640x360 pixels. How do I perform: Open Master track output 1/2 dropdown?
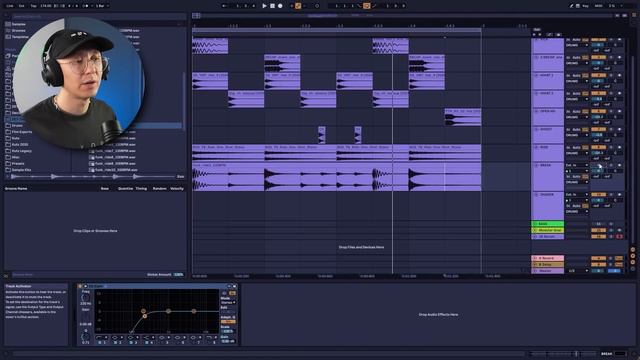pyautogui.click(x=577, y=271)
